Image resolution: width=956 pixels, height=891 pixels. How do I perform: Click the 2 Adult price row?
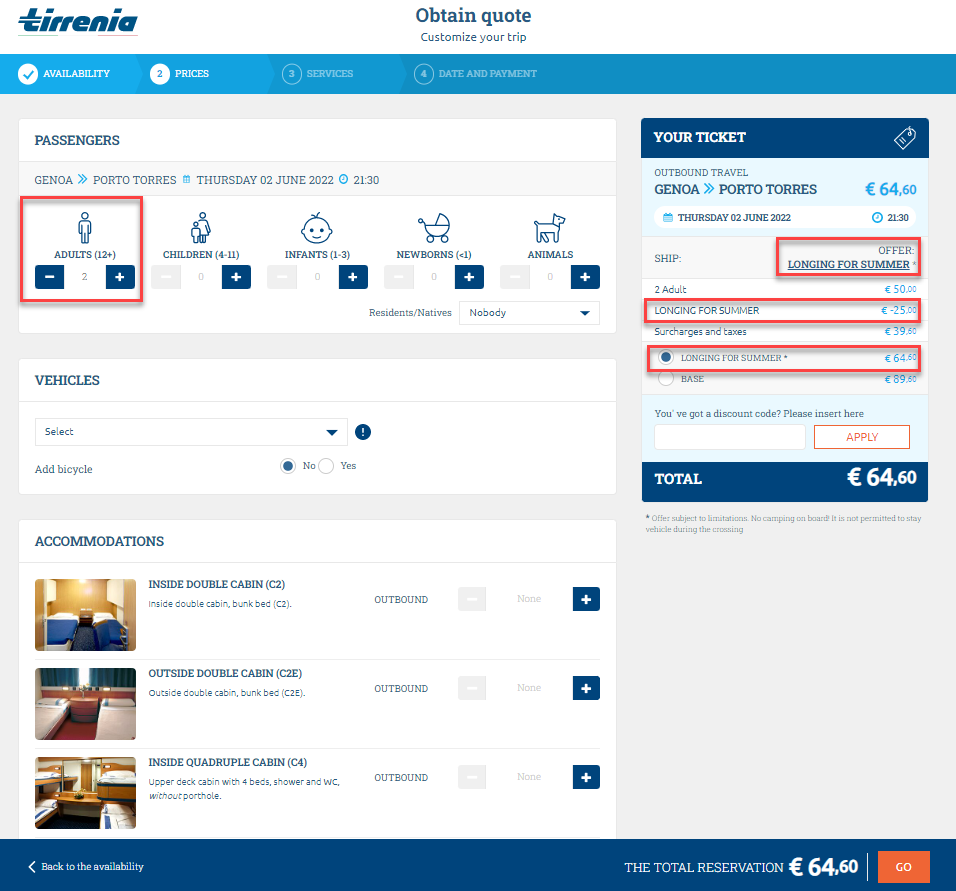click(785, 289)
